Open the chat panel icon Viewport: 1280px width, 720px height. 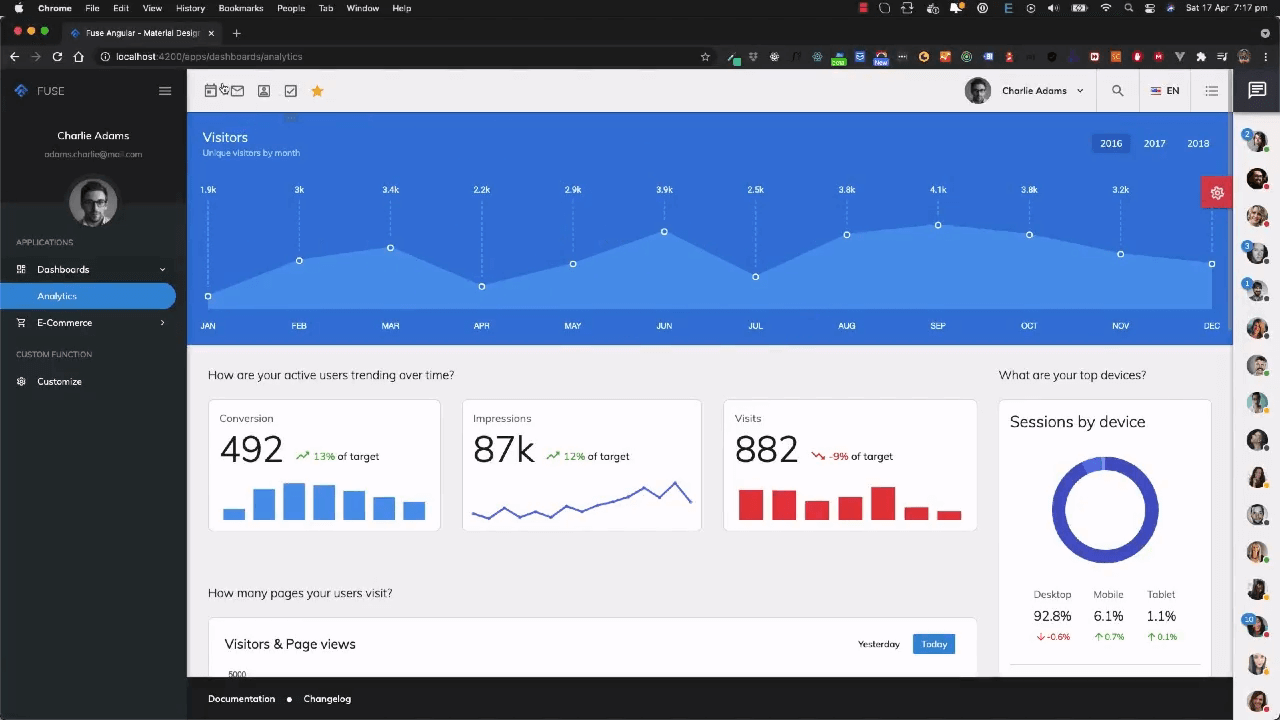point(1256,91)
